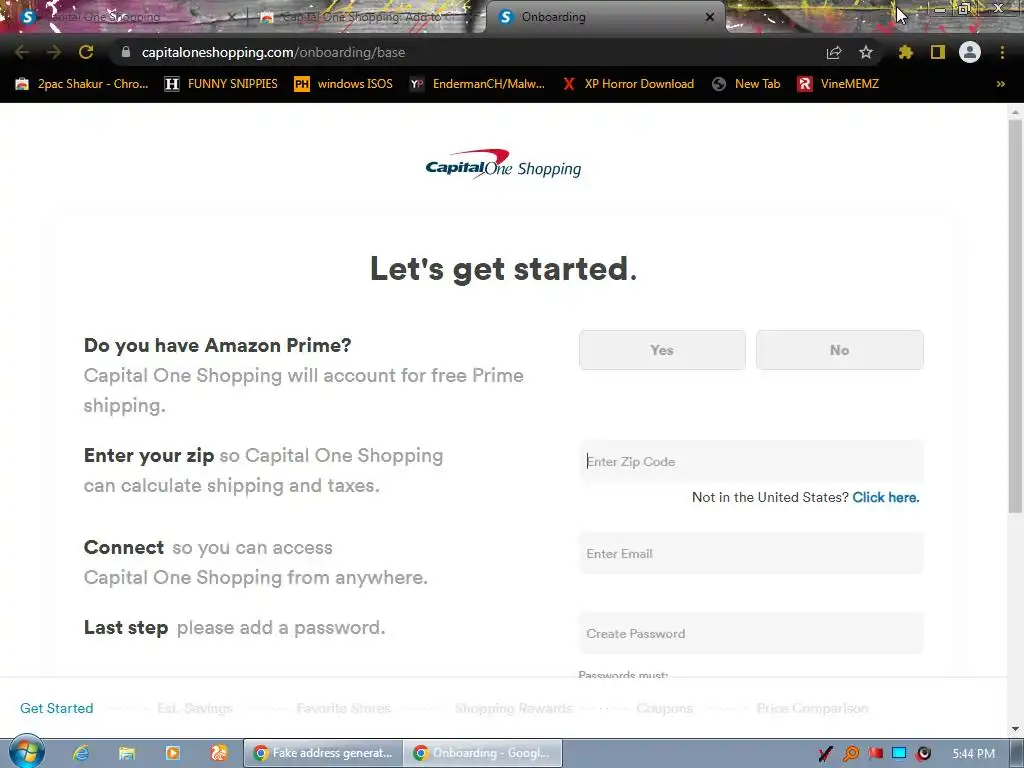Open the Chrome three-dot menu
Screen dimensions: 1024x768
click(x=1002, y=52)
